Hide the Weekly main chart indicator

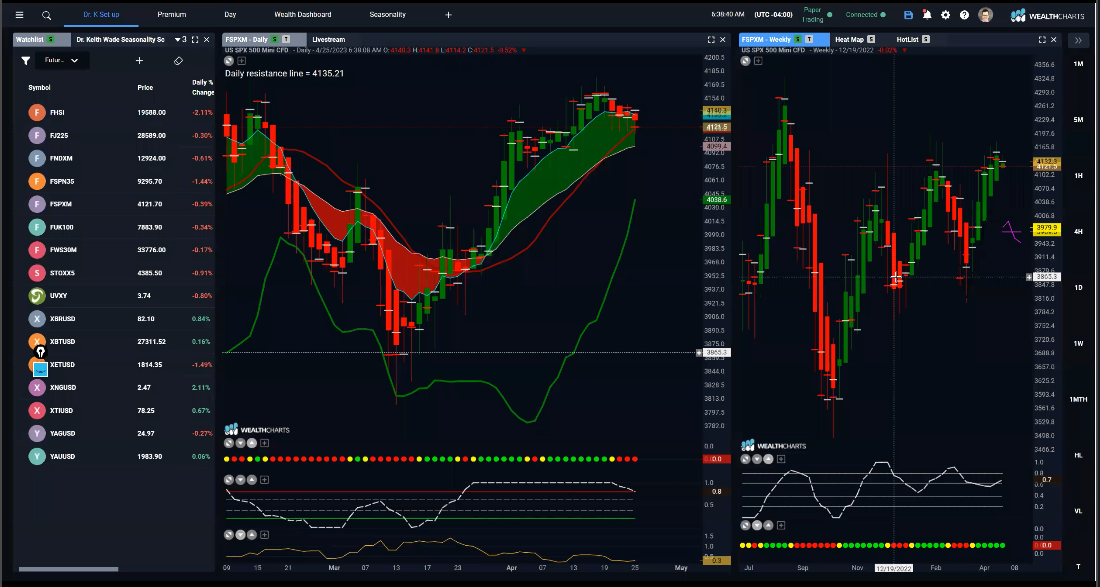coord(746,61)
